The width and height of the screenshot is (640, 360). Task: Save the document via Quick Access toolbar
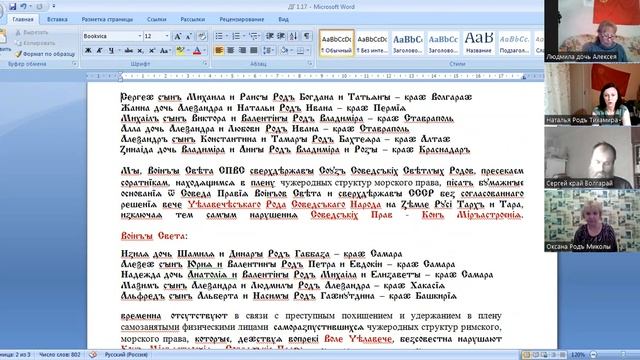pos(13,6)
